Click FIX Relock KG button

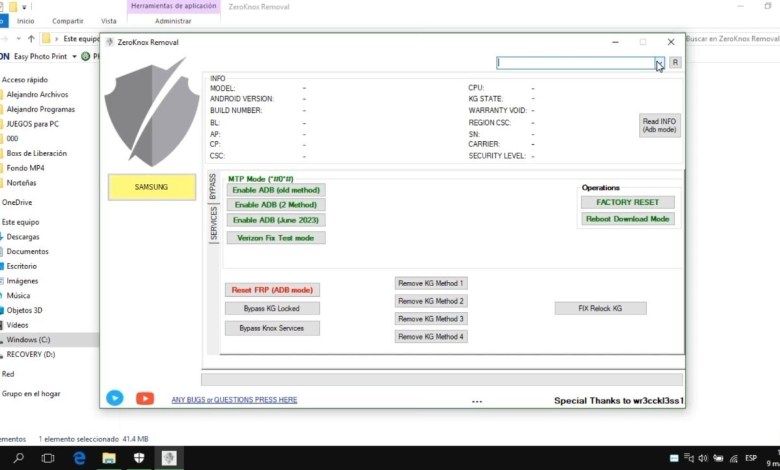coord(600,308)
